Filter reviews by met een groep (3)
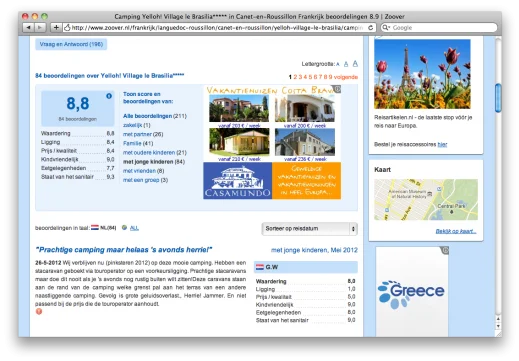 pyautogui.click(x=145, y=180)
